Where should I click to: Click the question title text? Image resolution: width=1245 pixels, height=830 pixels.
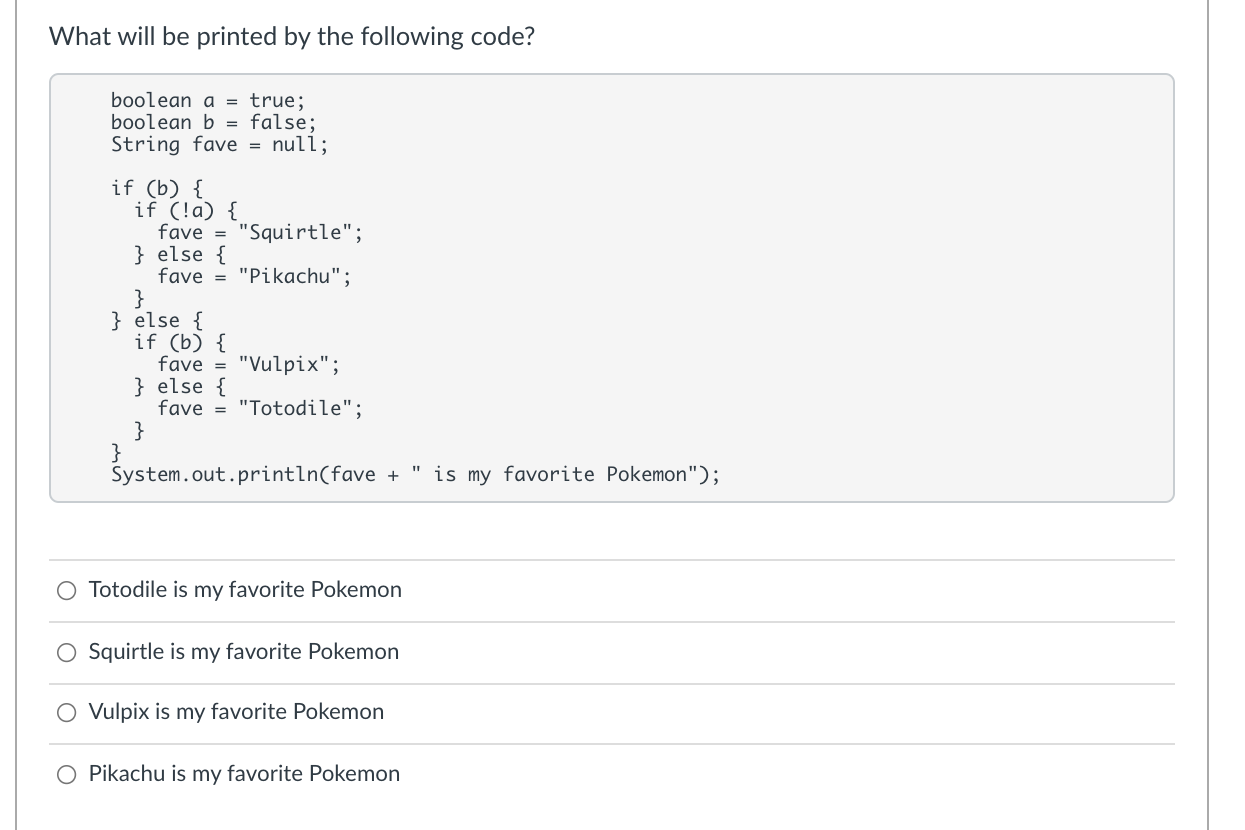tap(293, 36)
